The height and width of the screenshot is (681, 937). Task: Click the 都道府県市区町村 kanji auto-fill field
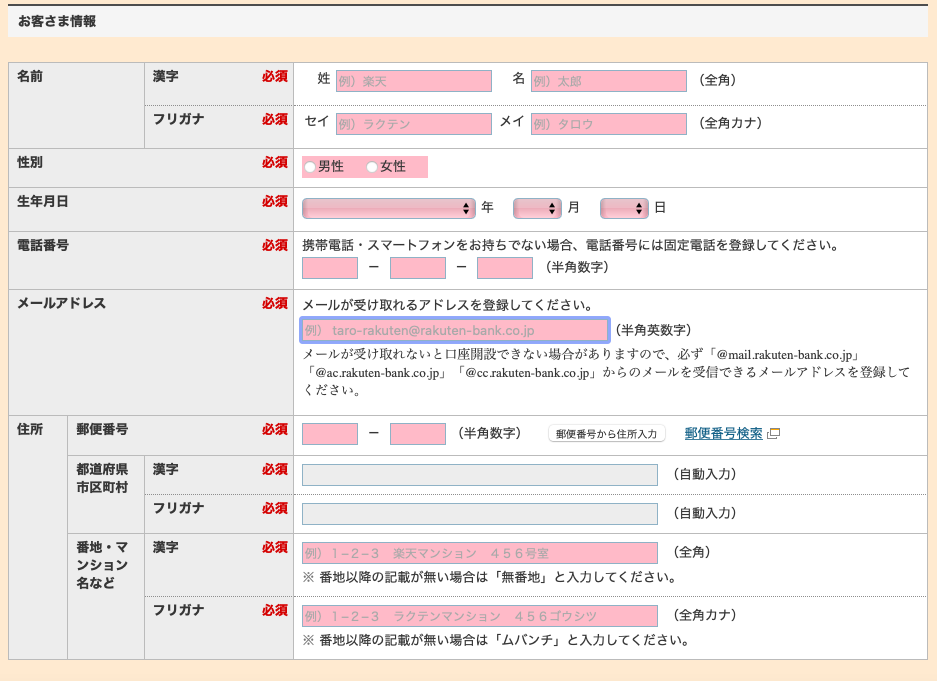tap(480, 475)
